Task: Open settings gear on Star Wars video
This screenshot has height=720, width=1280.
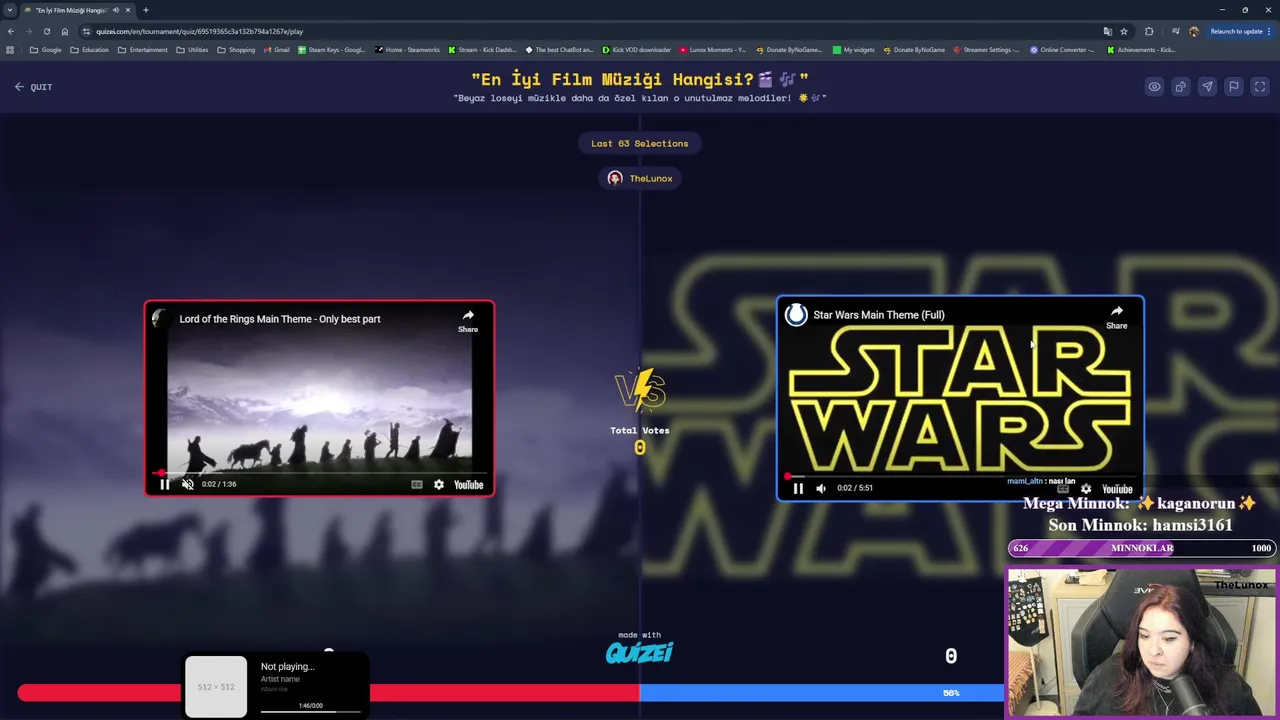Action: point(1086,489)
